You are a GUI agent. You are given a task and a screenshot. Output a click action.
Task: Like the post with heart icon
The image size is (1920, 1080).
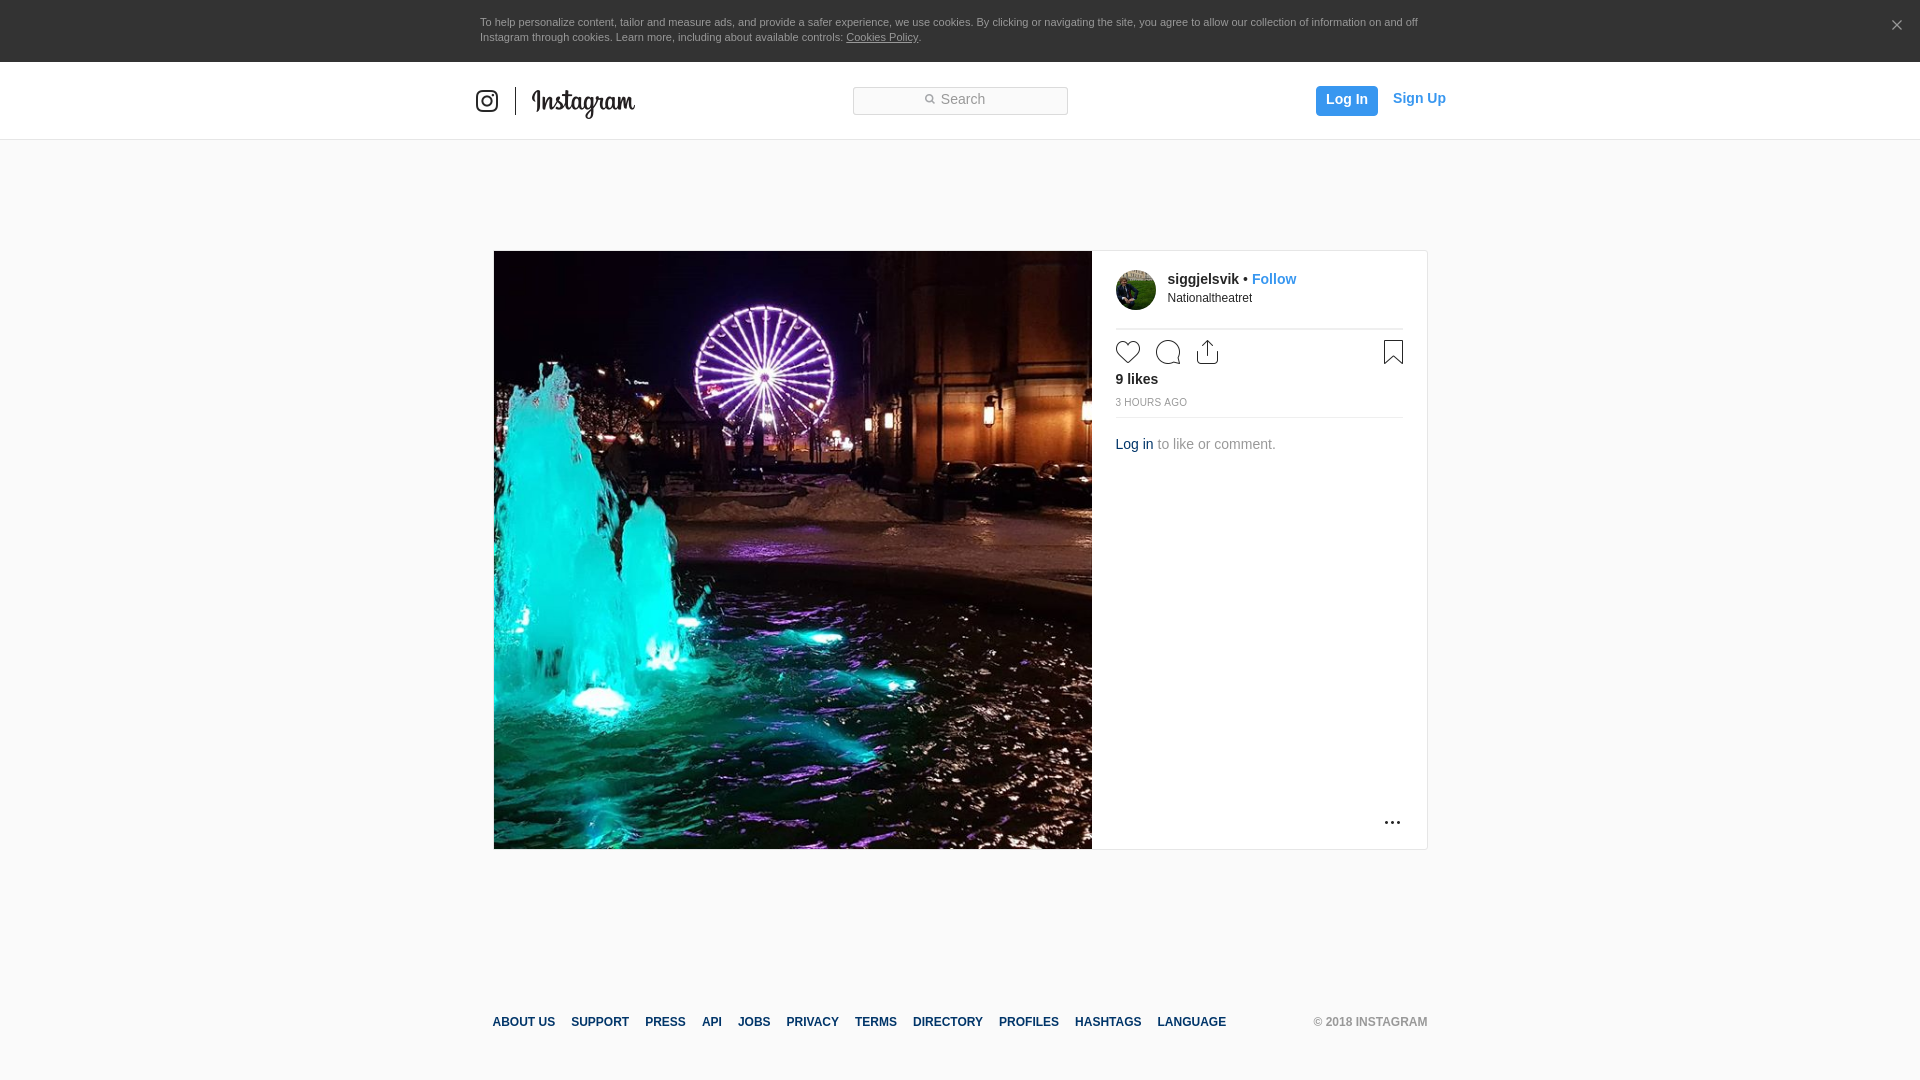point(1127,352)
